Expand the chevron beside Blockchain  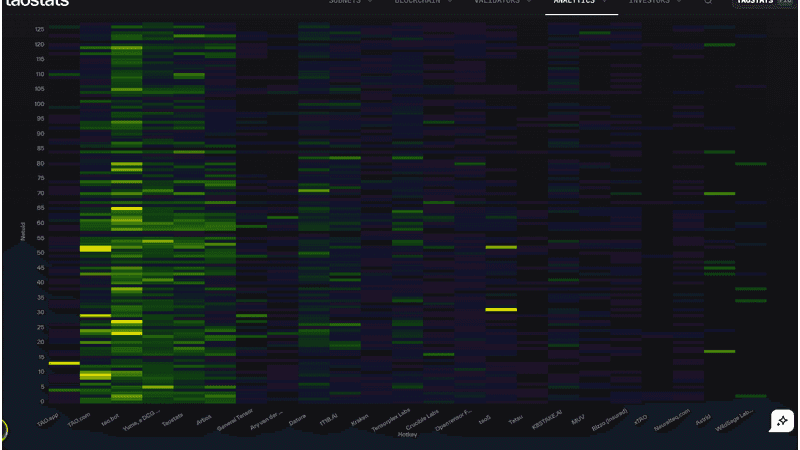pos(449,2)
